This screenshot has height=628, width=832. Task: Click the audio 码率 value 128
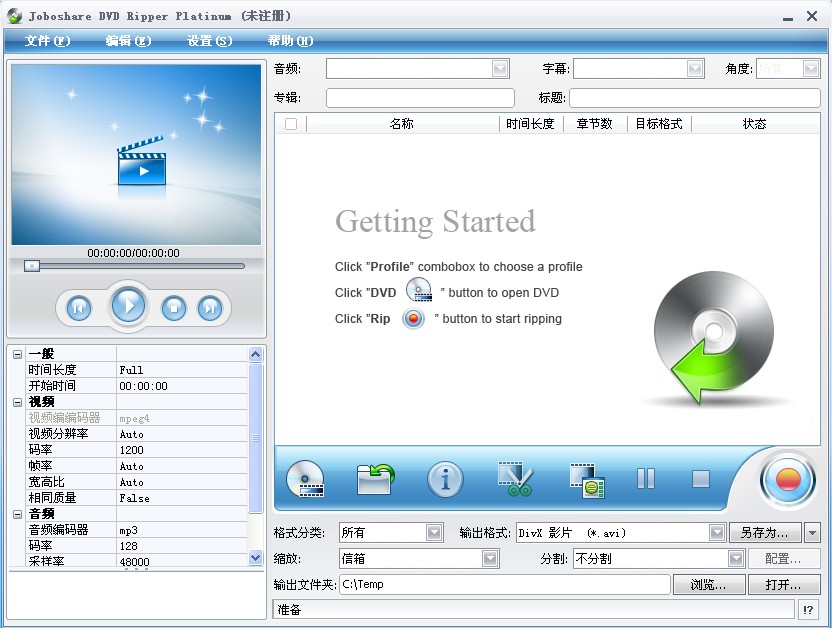point(182,546)
